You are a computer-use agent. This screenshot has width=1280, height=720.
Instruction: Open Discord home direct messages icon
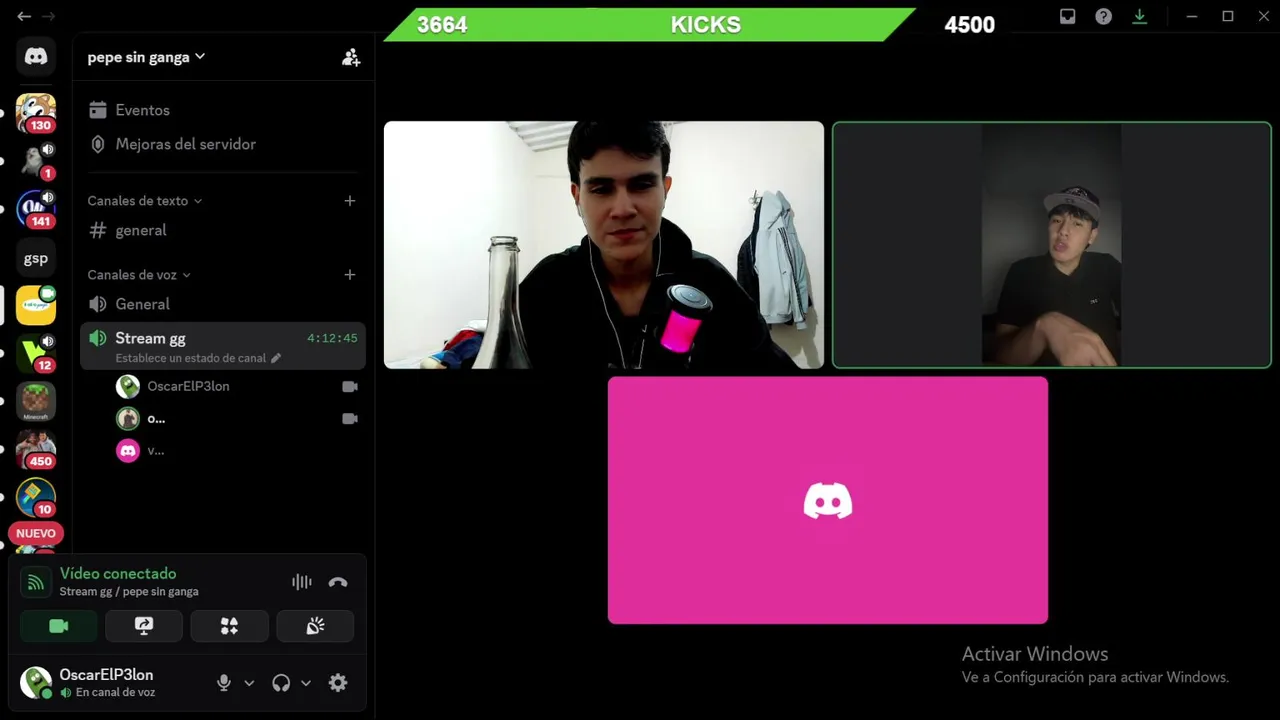click(x=36, y=57)
